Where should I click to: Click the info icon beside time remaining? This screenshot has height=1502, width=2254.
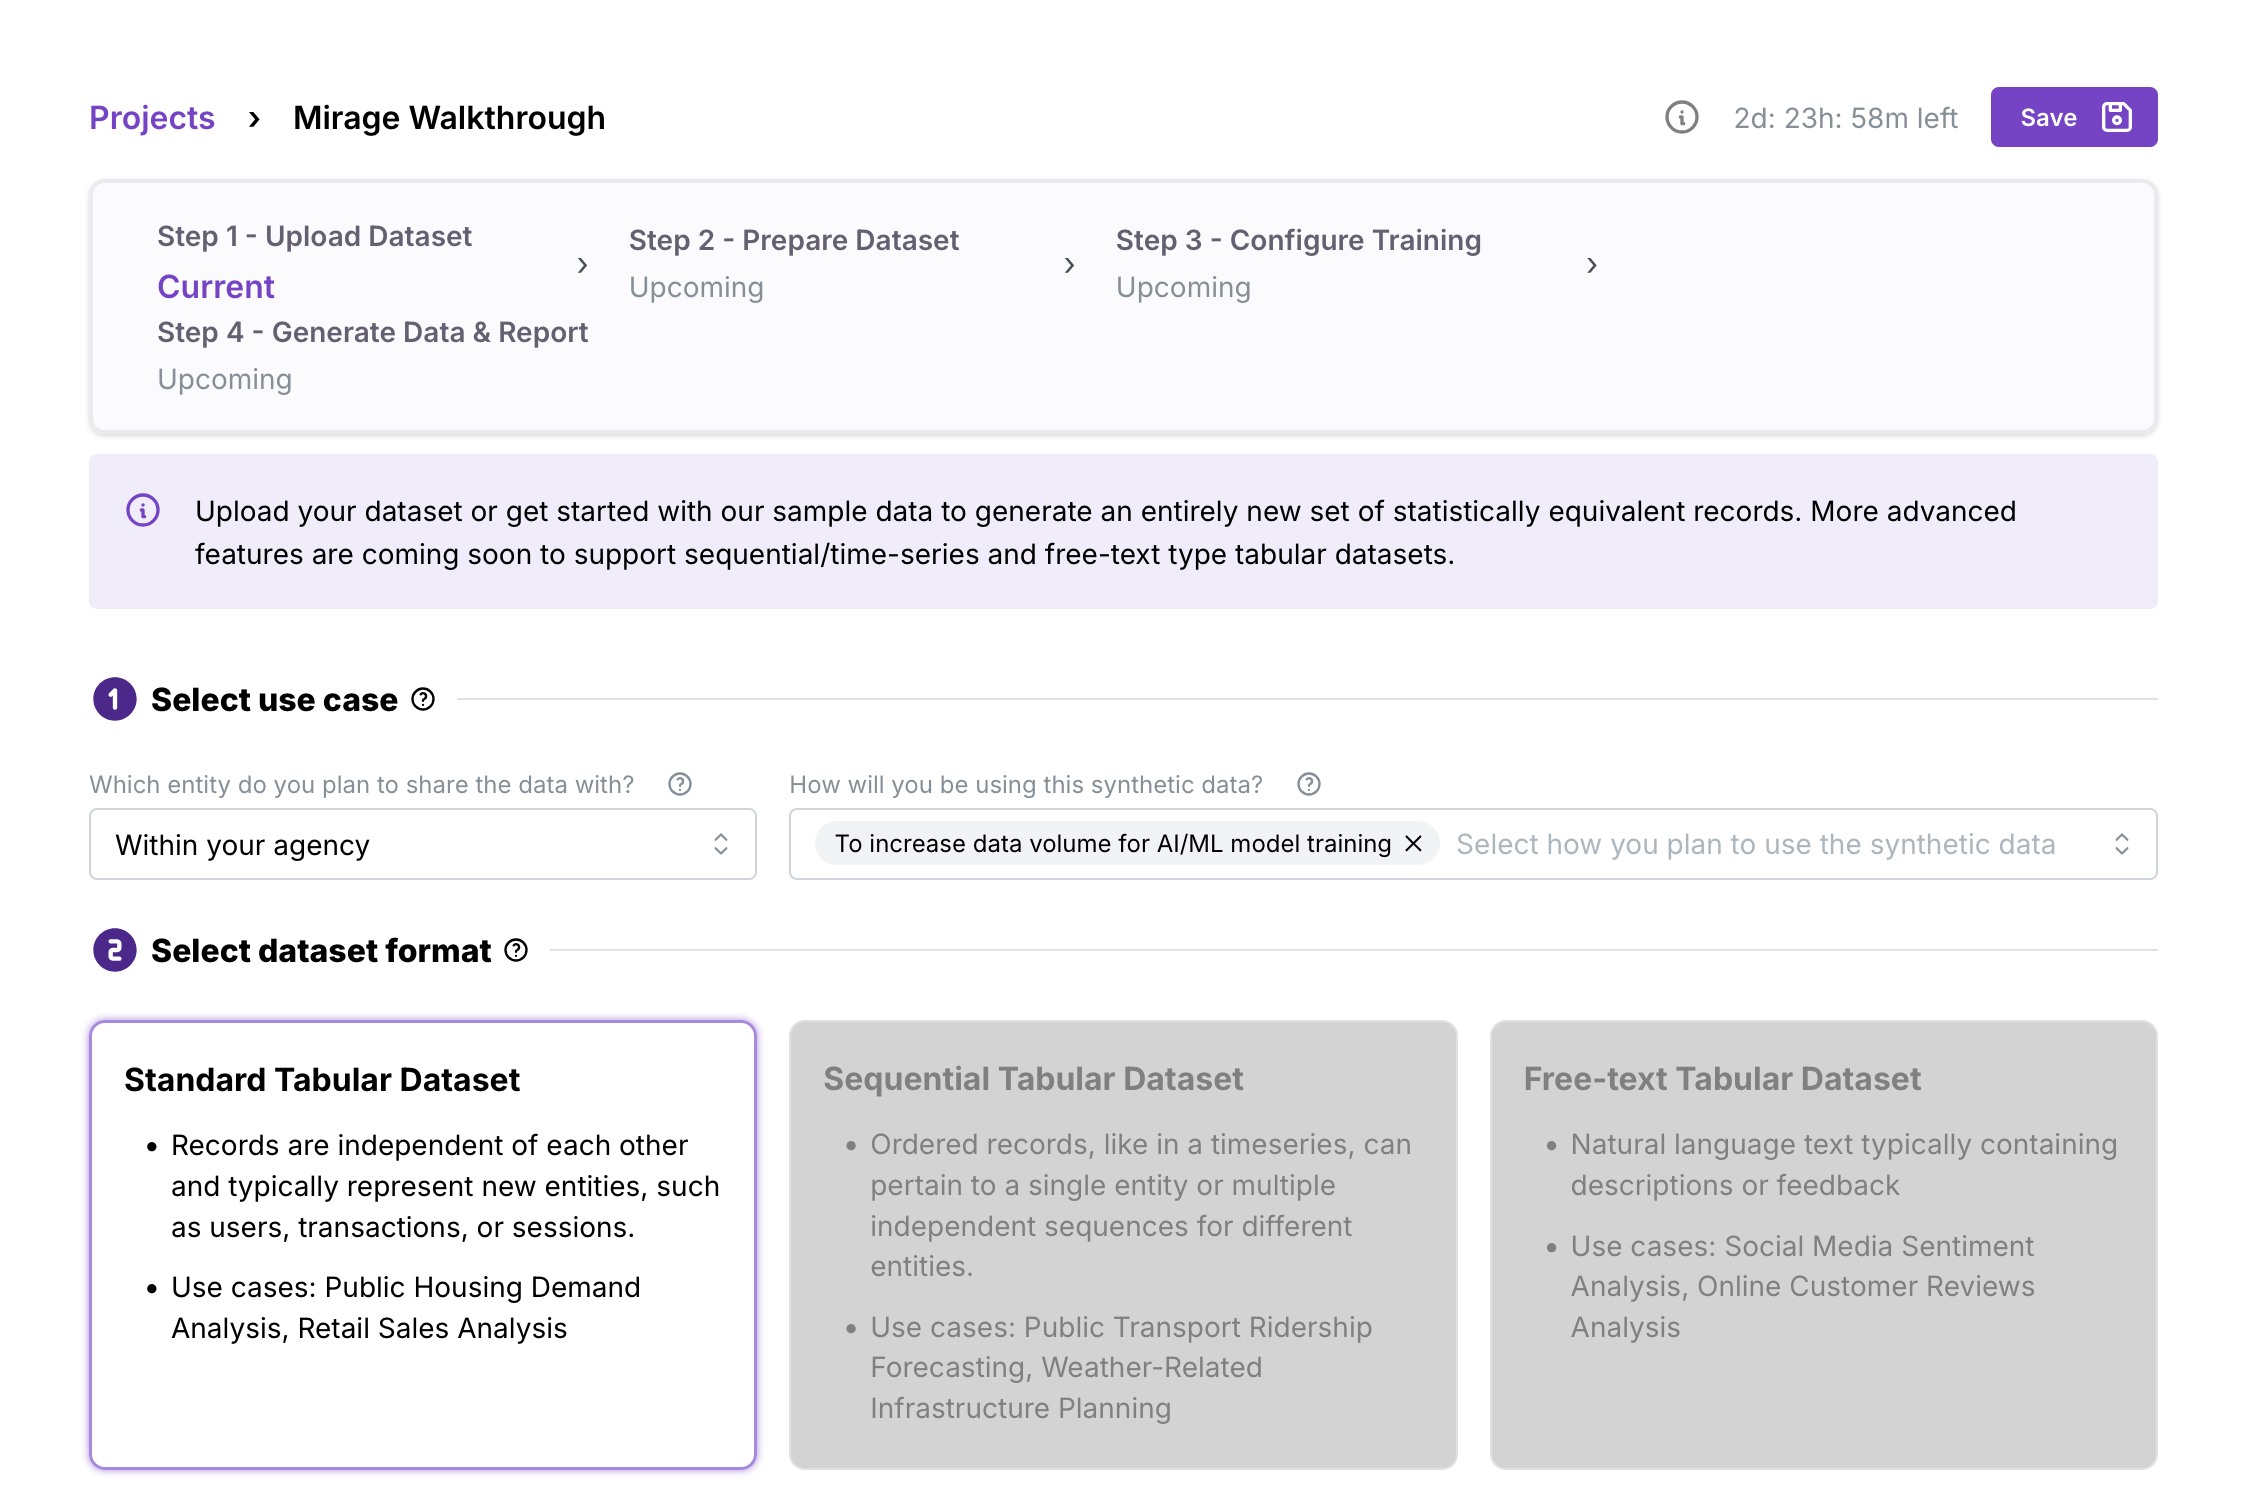click(x=1681, y=117)
